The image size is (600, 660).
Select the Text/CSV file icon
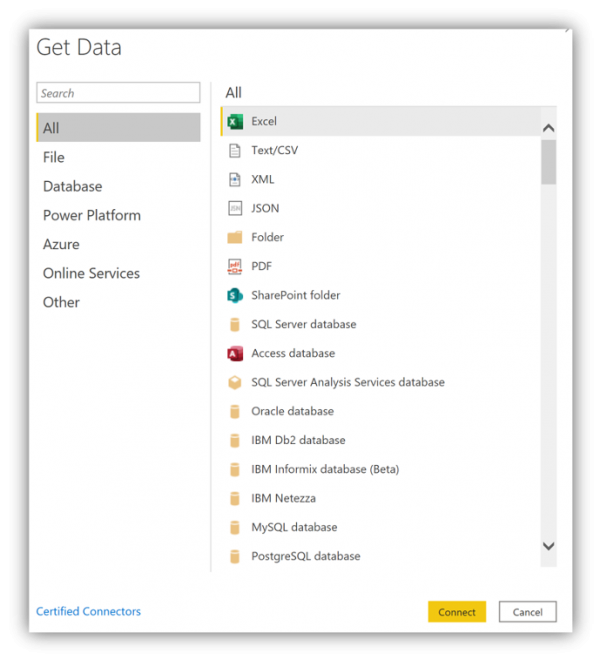tap(235, 151)
